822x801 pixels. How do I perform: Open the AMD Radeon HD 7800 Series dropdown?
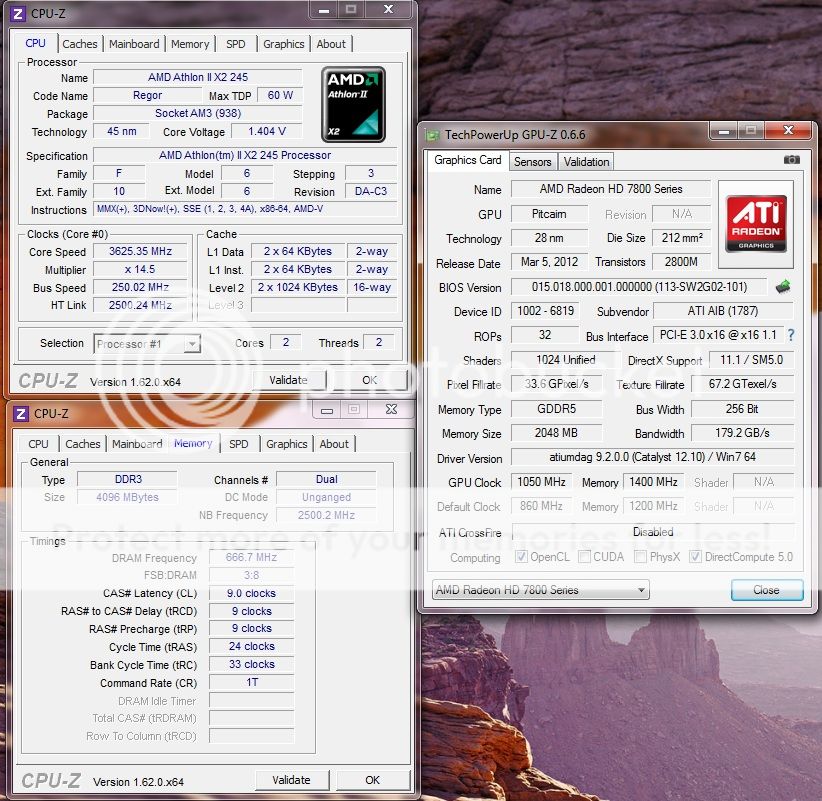tap(540, 590)
